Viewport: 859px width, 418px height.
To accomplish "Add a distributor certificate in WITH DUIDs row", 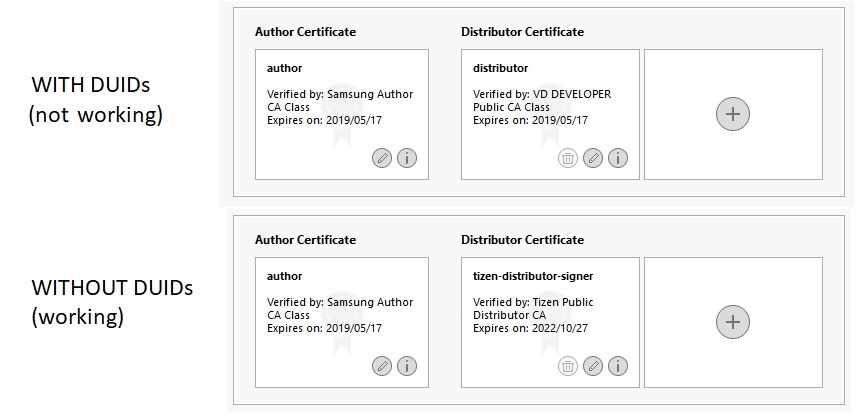I will point(733,114).
